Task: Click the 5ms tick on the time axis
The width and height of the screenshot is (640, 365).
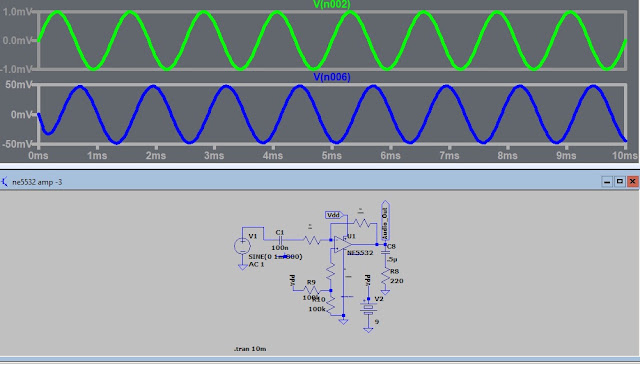Action: click(x=331, y=156)
